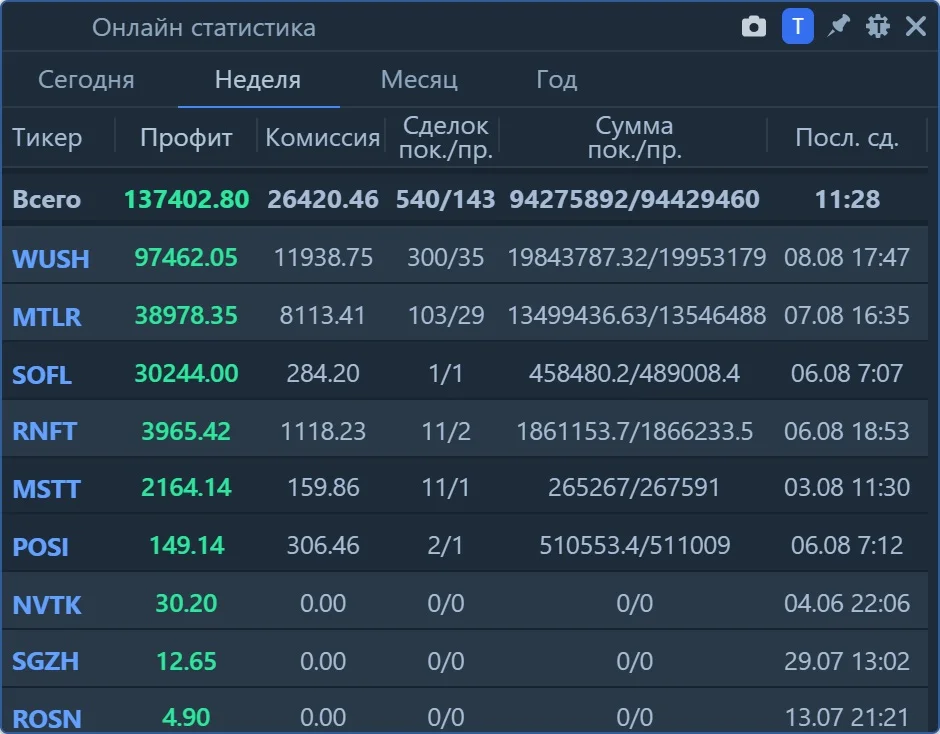Click SOFL sum 458480.2/489008.4

tap(634, 373)
